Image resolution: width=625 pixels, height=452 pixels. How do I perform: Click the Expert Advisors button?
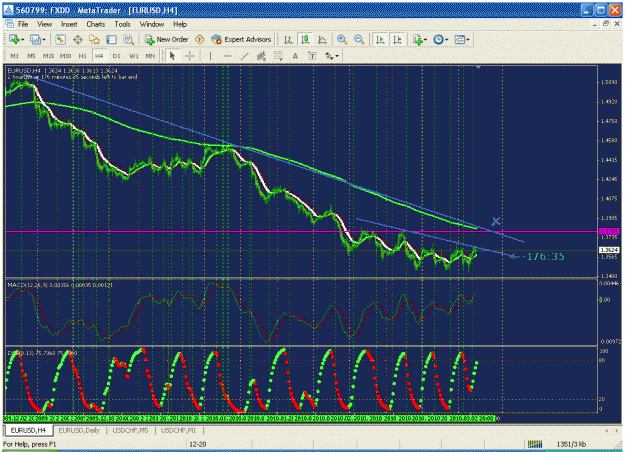tap(242, 39)
